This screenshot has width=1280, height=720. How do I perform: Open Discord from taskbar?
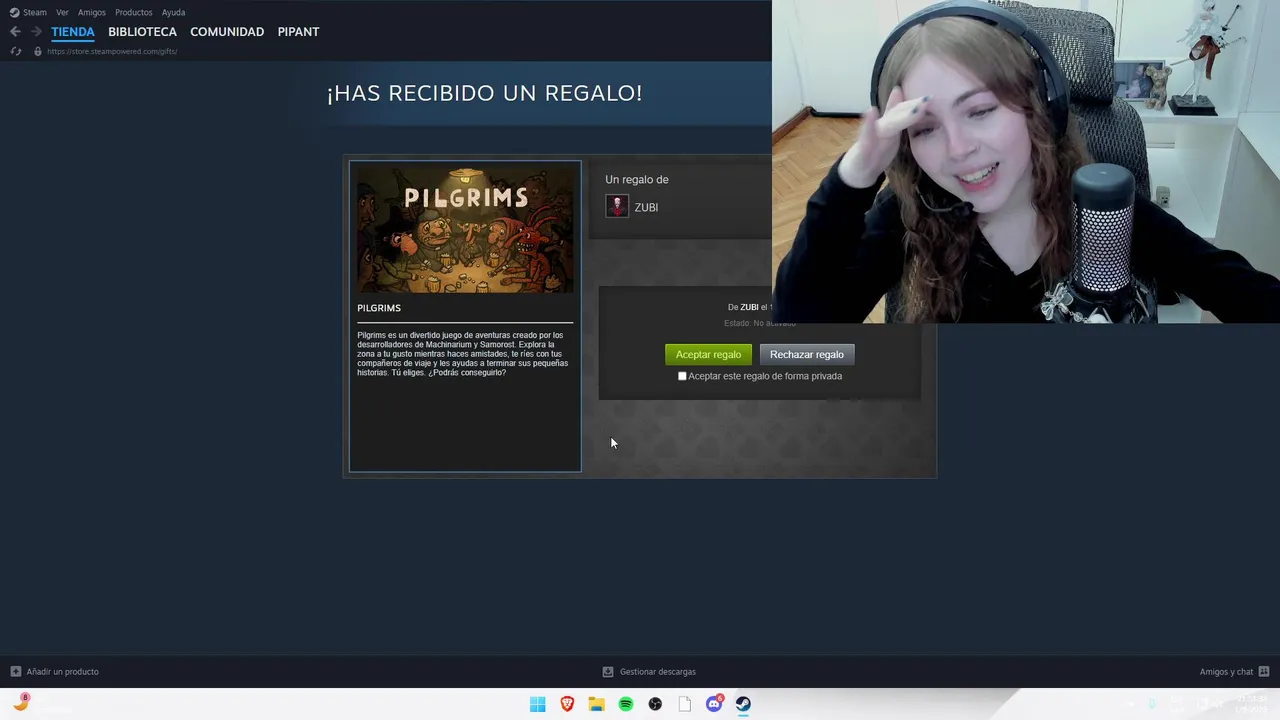[714, 704]
